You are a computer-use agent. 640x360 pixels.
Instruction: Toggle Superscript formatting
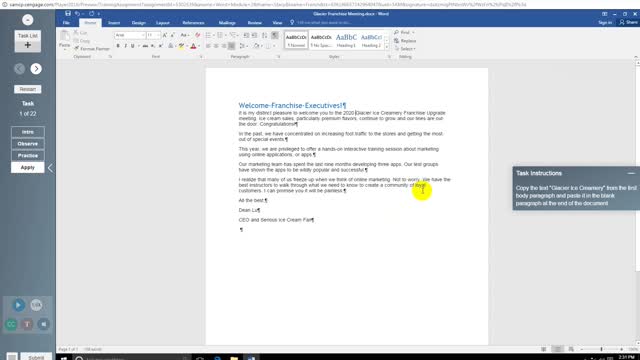[160, 46]
